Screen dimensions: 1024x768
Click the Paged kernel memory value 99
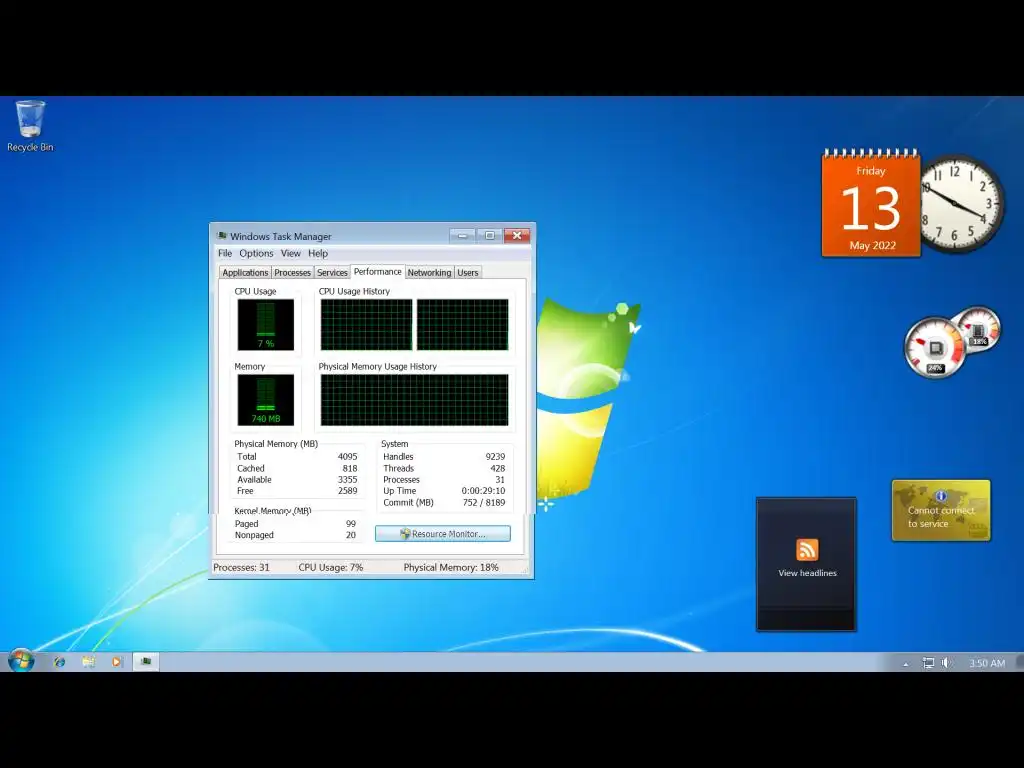pyautogui.click(x=351, y=524)
